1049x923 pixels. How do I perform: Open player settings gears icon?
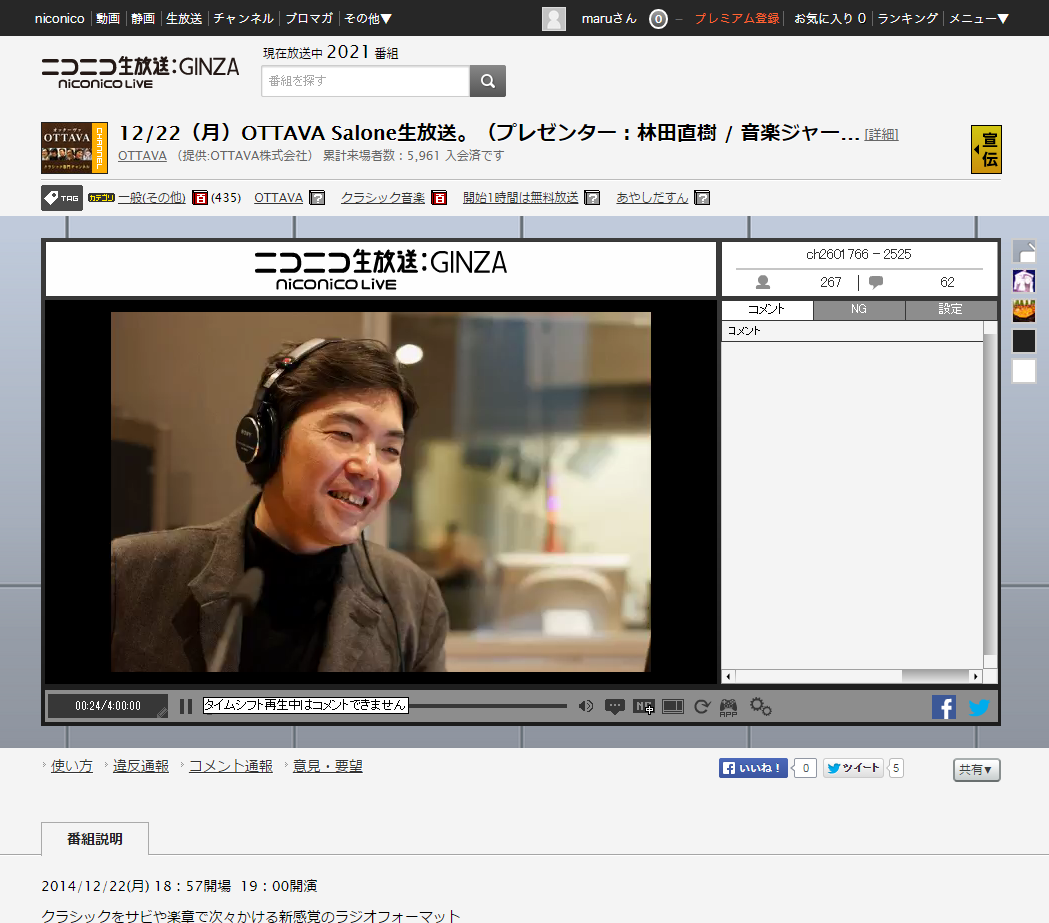coord(761,707)
